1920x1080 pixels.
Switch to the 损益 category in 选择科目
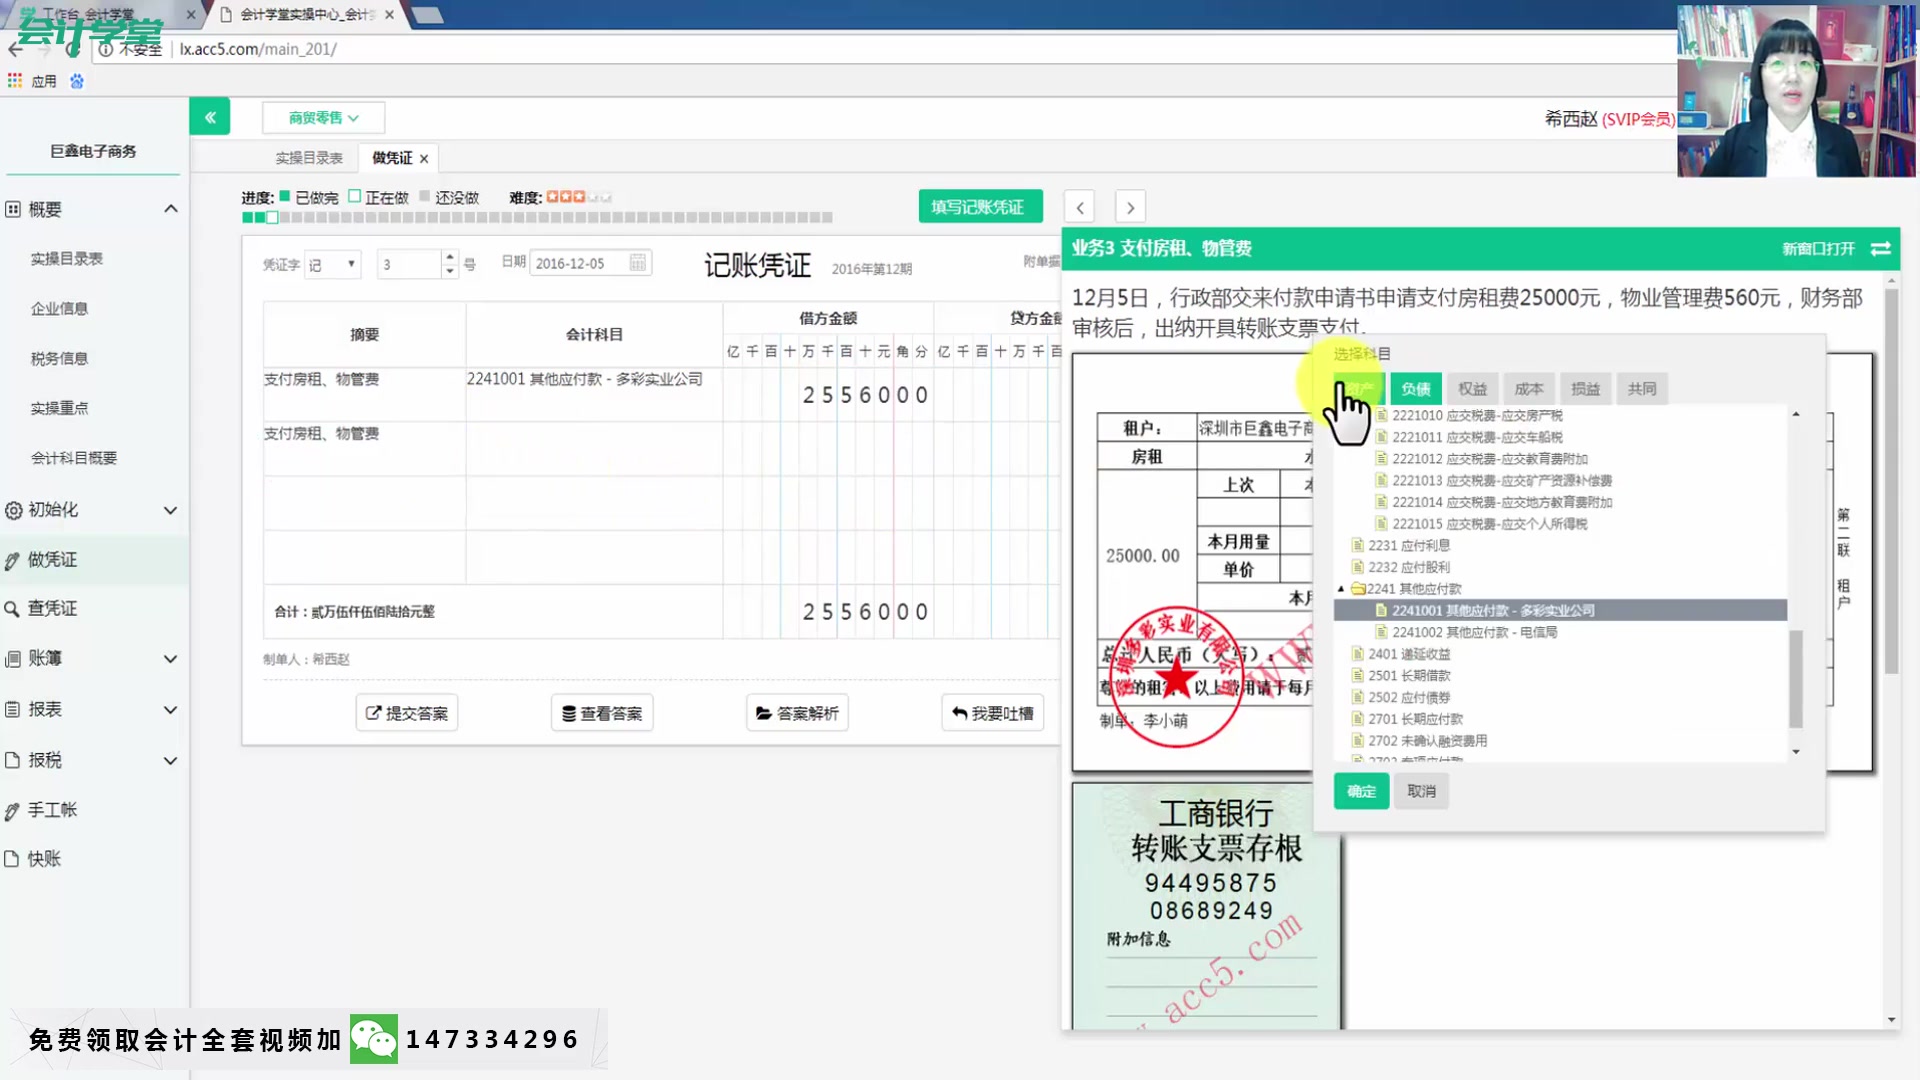click(x=1586, y=388)
